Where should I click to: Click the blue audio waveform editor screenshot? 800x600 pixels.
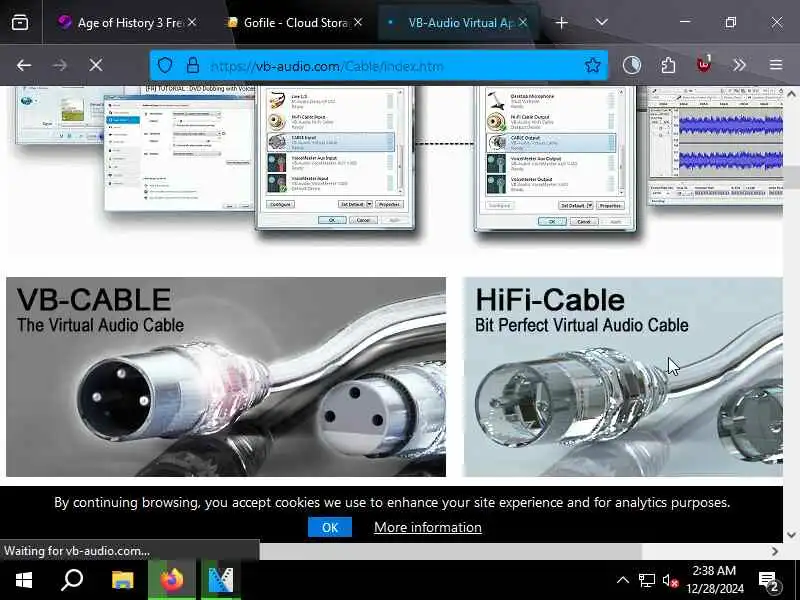click(x=716, y=146)
